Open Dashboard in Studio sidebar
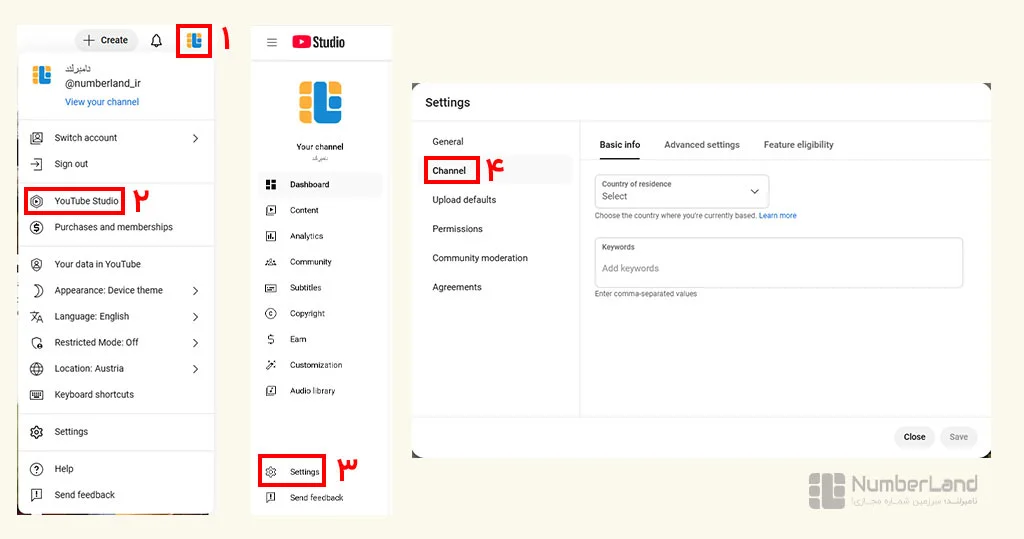Viewport: 1024px width, 539px height. pos(321,185)
